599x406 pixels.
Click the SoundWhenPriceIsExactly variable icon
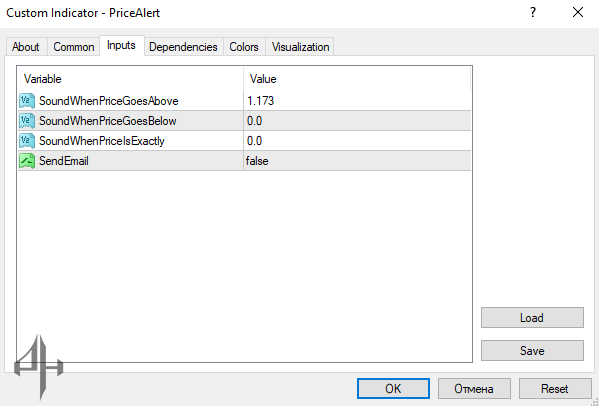coord(27,141)
